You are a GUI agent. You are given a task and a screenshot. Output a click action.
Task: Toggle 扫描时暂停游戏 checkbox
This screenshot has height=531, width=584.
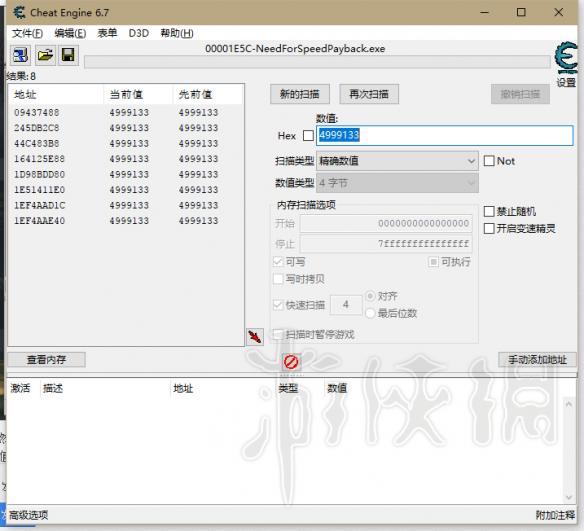pos(278,334)
